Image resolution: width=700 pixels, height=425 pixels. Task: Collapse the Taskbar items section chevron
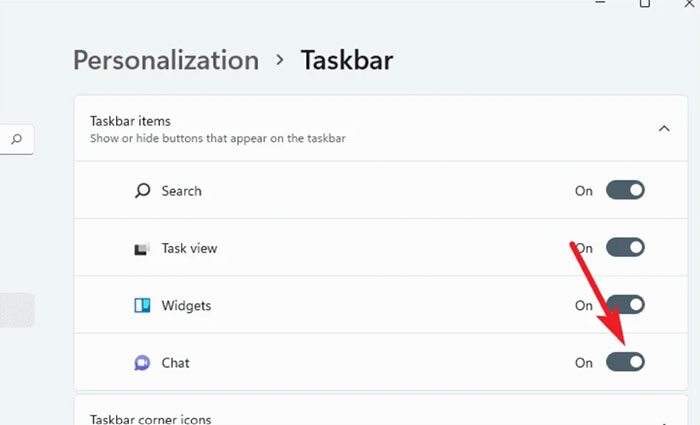click(663, 128)
